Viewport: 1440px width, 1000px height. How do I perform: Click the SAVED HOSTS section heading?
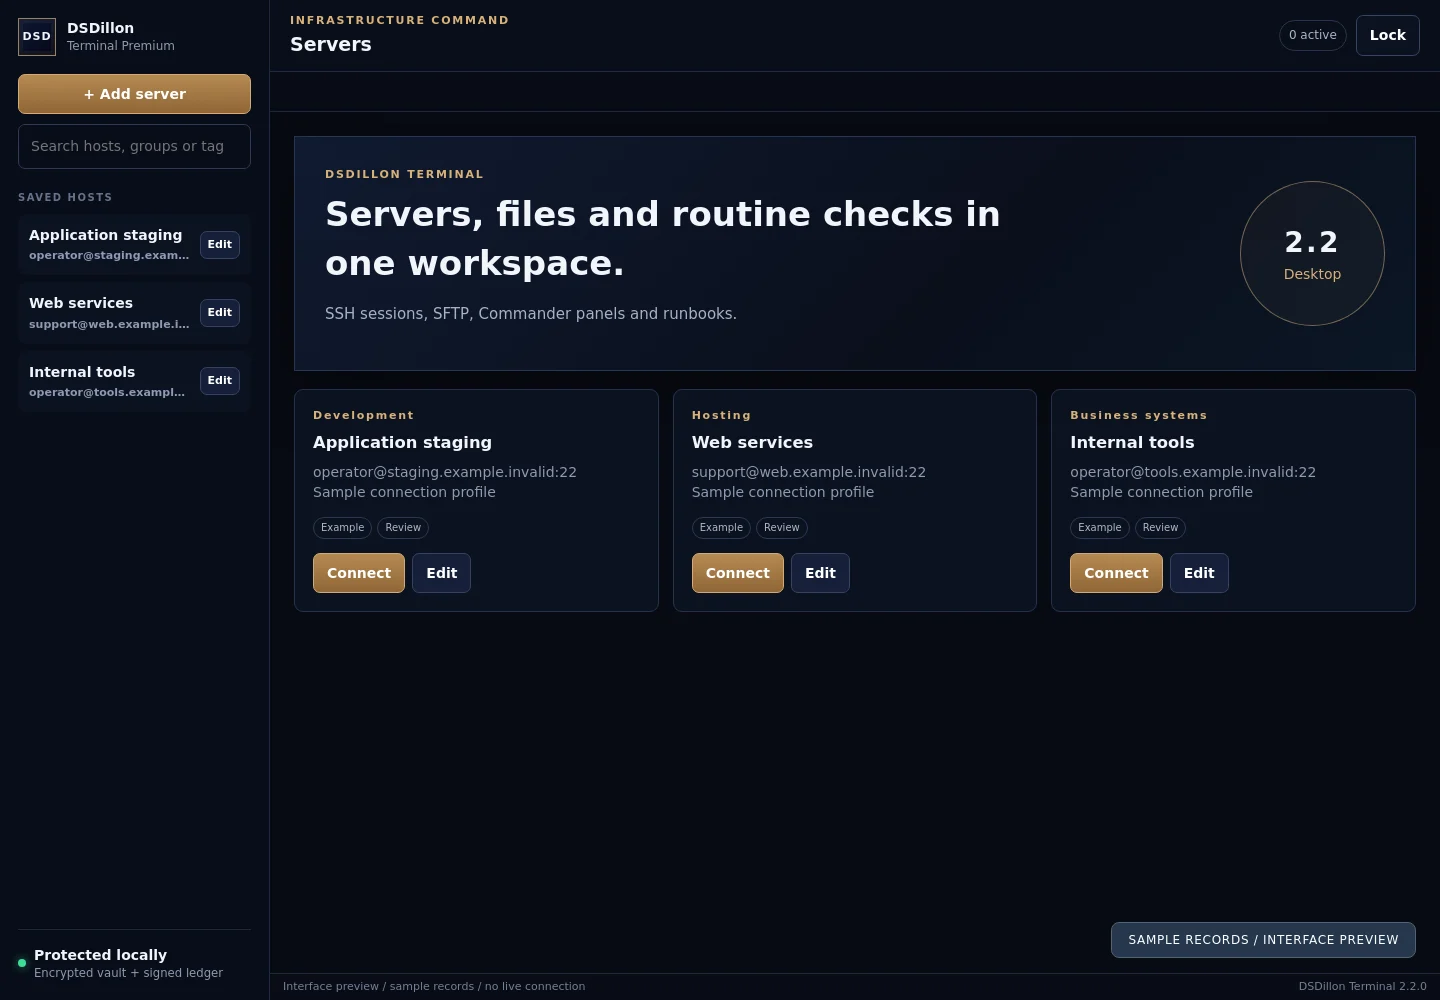click(65, 197)
